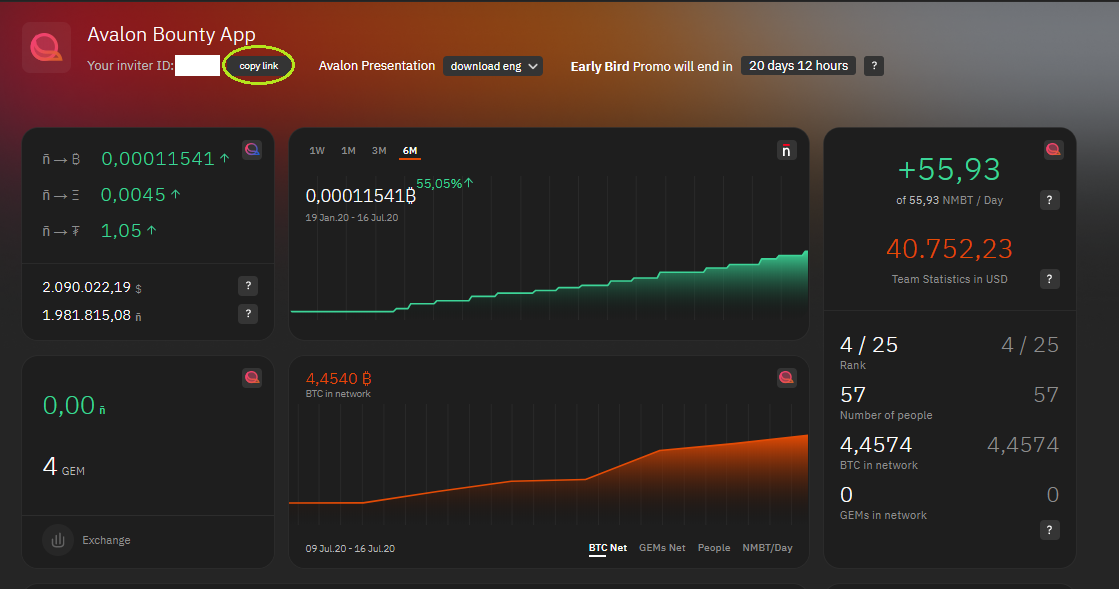Click the GEMs in network label
Viewport: 1119px width, 589px height.
tap(883, 515)
